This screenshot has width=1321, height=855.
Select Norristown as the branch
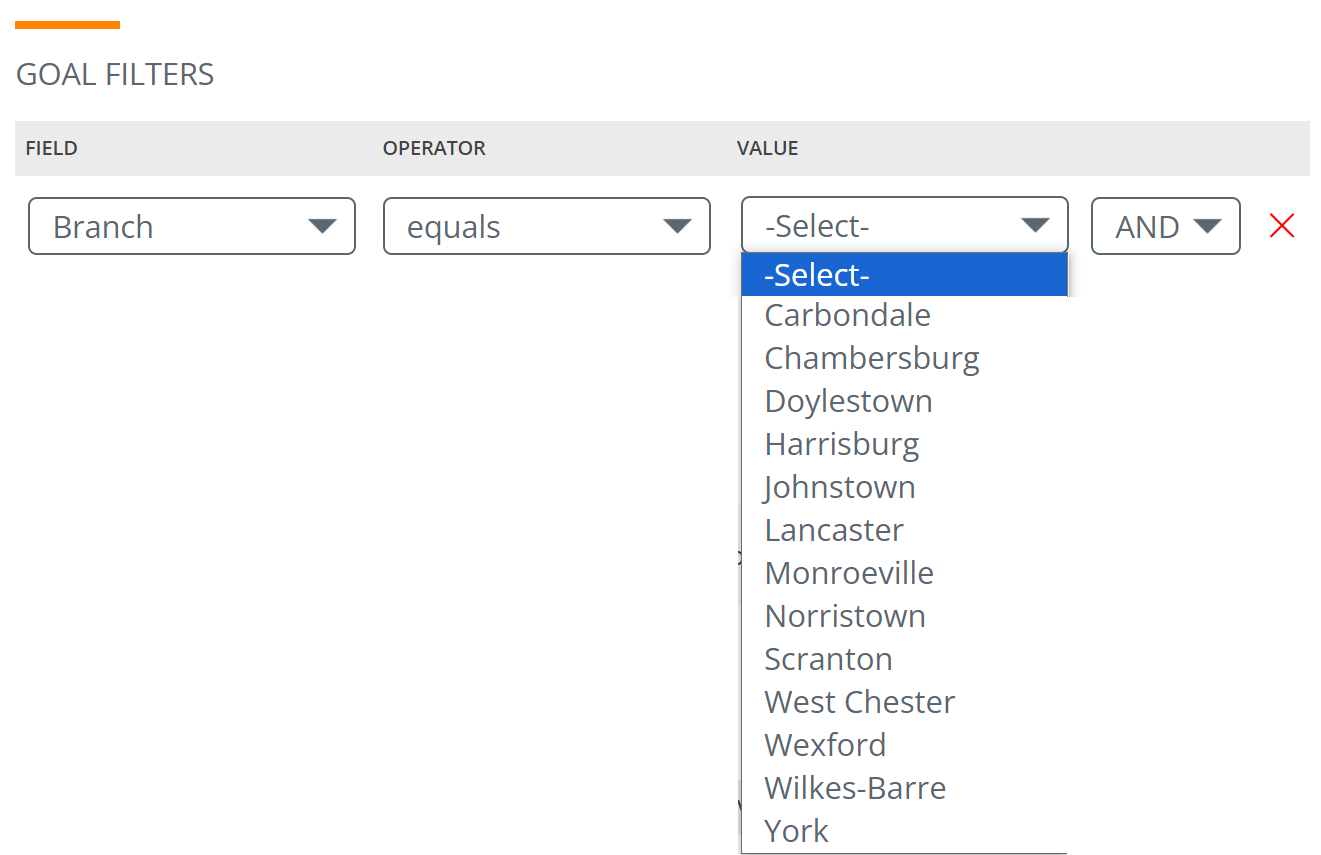click(x=905, y=616)
